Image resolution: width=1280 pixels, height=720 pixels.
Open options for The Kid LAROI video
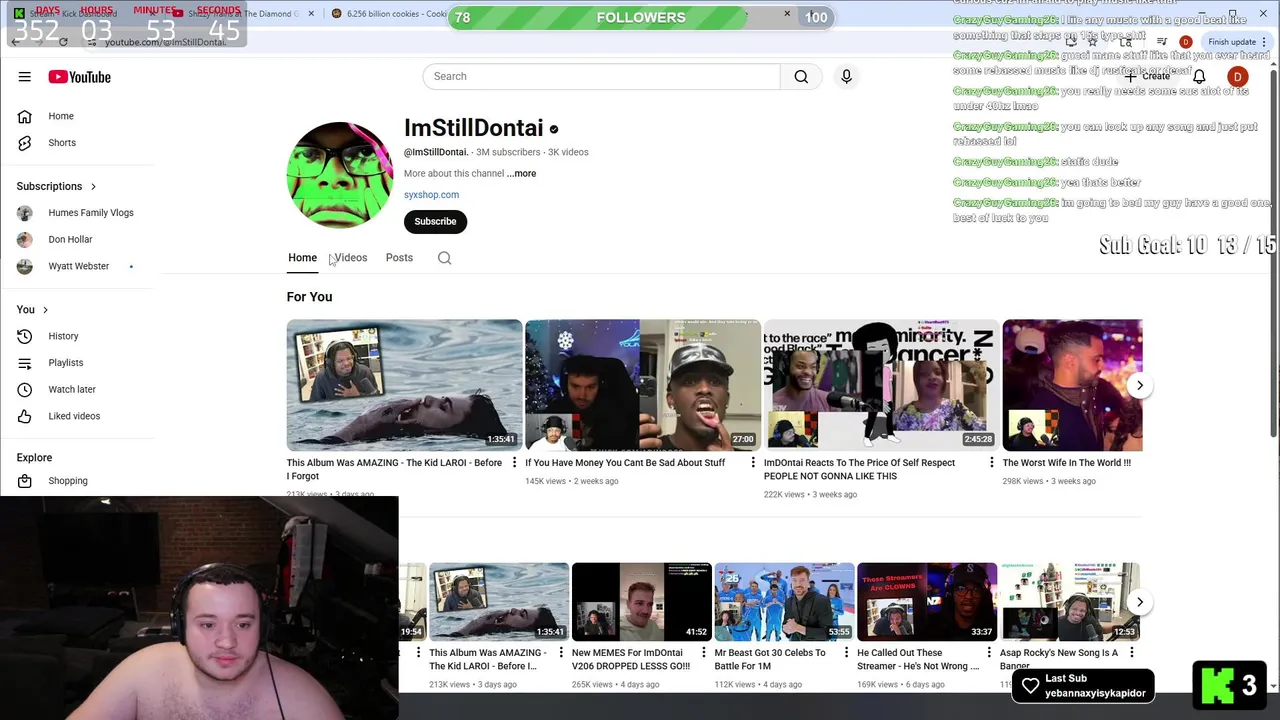(x=514, y=462)
